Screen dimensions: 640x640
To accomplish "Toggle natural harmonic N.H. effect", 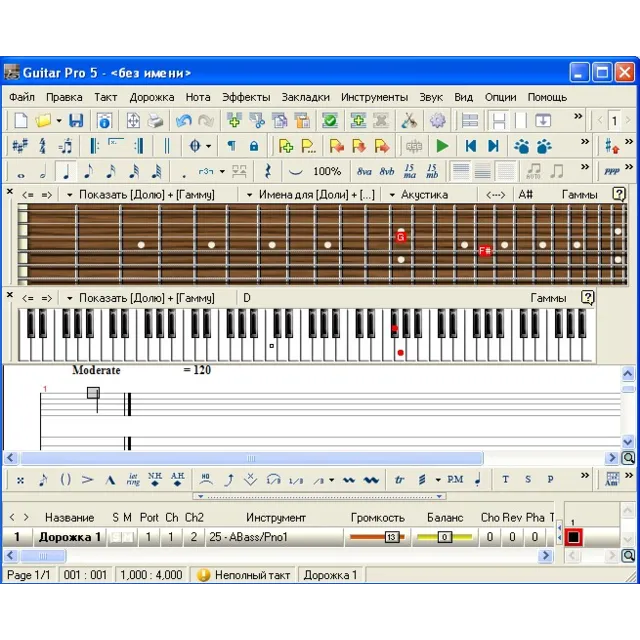I will point(155,479).
